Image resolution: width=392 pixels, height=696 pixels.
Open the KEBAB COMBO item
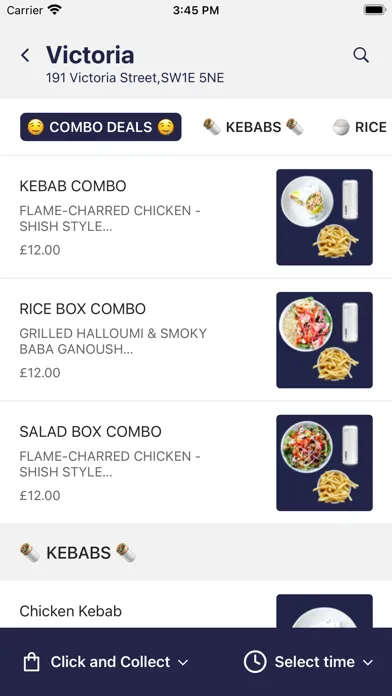[x=196, y=217]
